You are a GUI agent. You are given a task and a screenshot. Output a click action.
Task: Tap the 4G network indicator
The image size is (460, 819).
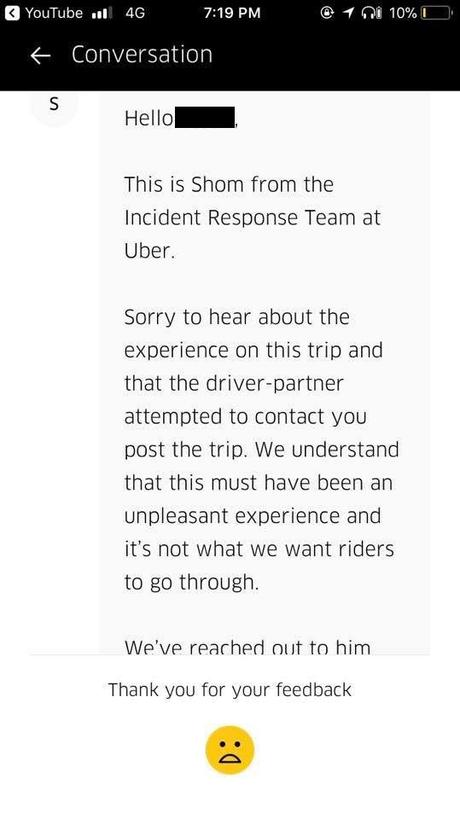[135, 13]
